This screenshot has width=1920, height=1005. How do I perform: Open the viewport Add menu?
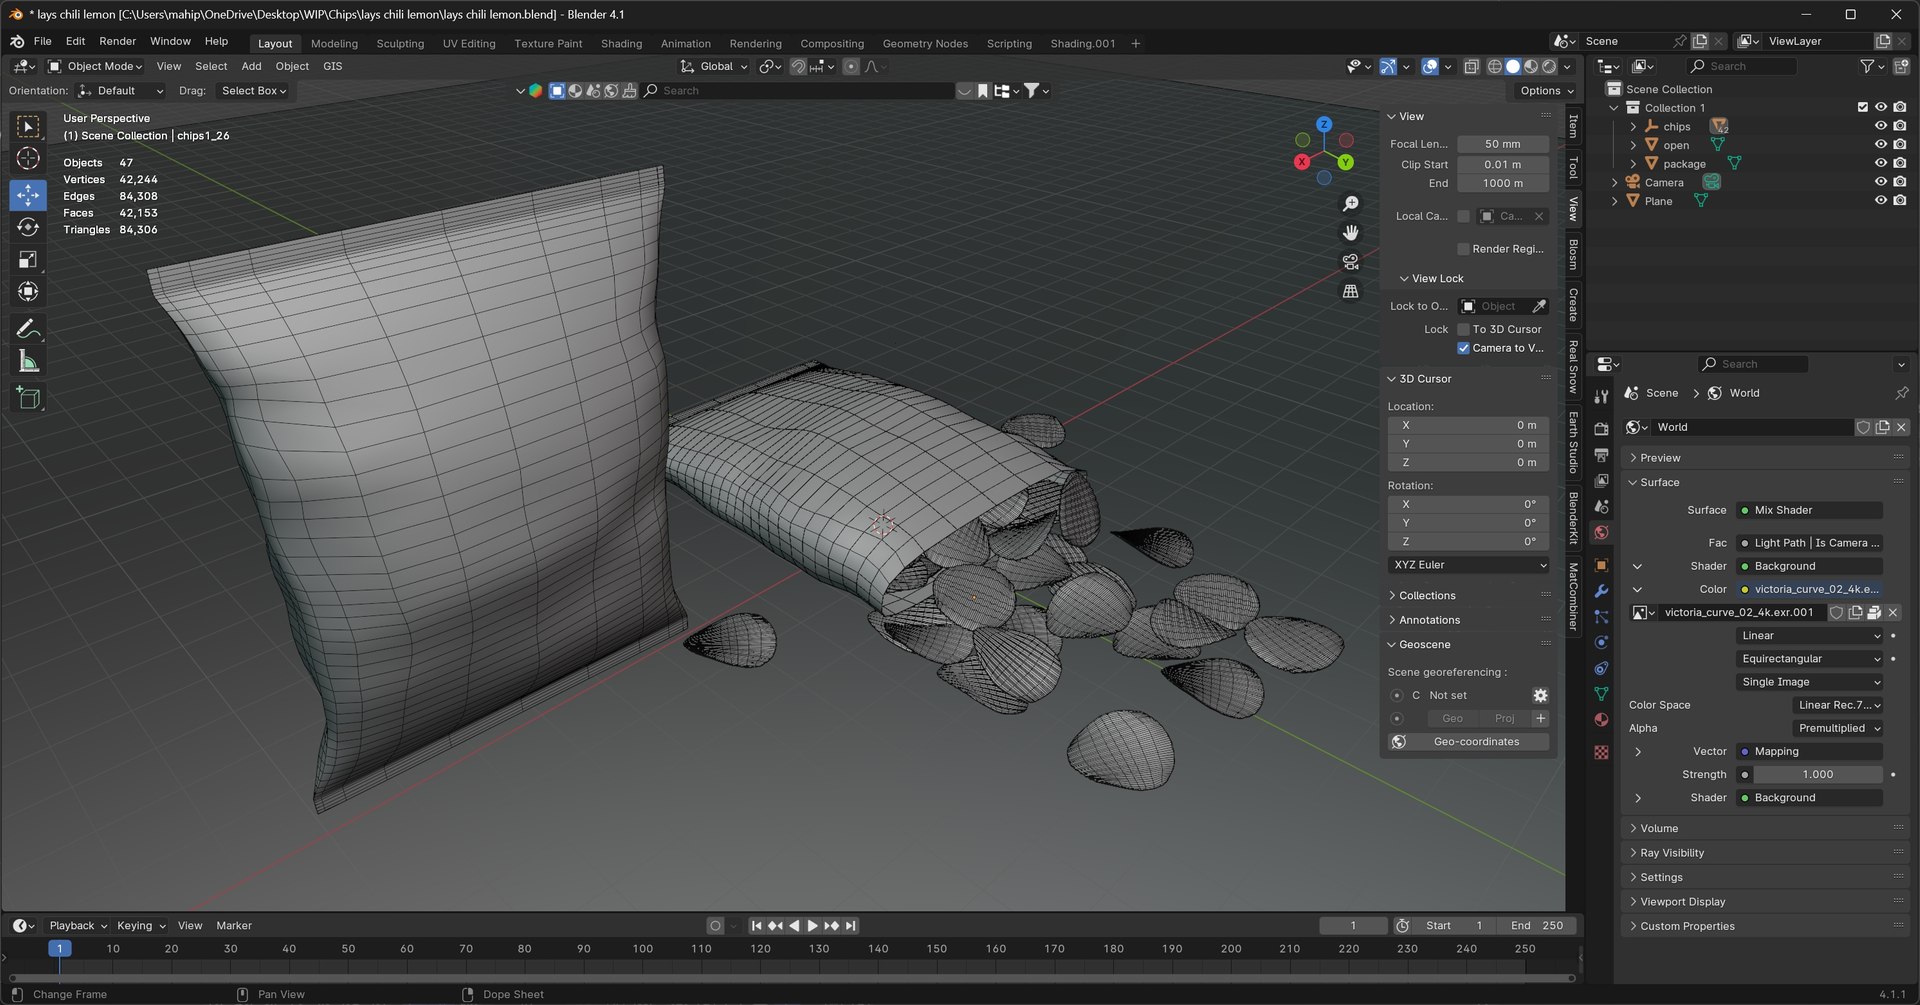coord(251,66)
